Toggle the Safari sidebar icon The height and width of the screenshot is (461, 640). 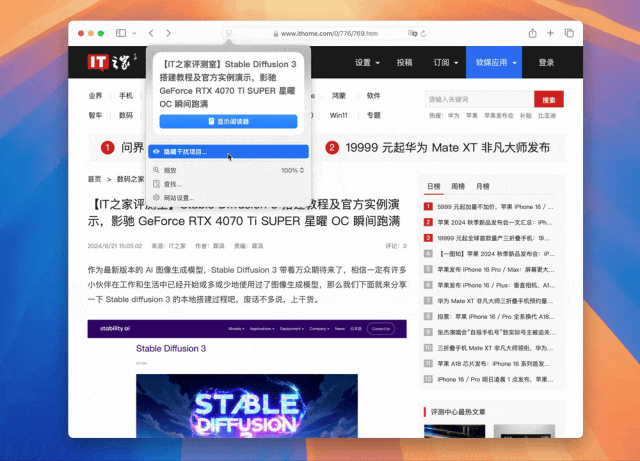[121, 33]
